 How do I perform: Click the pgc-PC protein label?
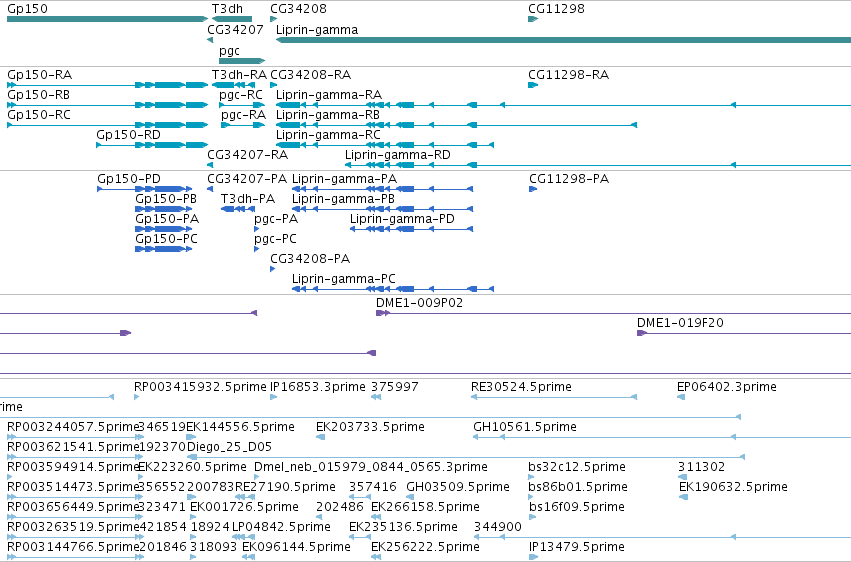pyautogui.click(x=275, y=239)
